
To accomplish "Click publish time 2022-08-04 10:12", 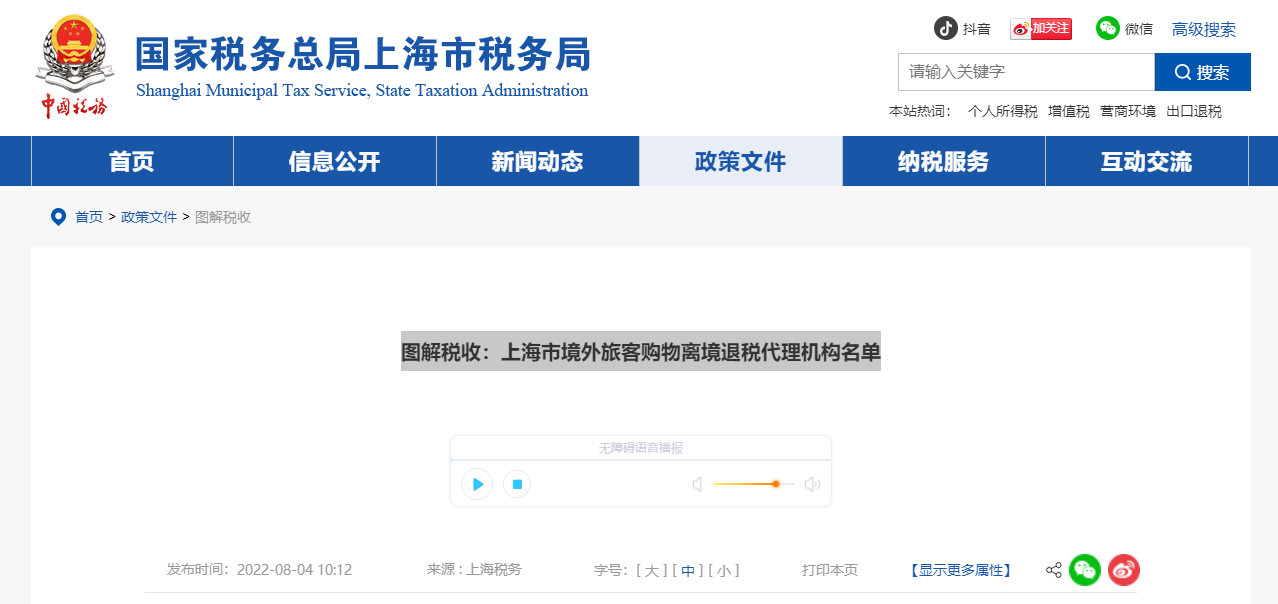I will tap(294, 570).
